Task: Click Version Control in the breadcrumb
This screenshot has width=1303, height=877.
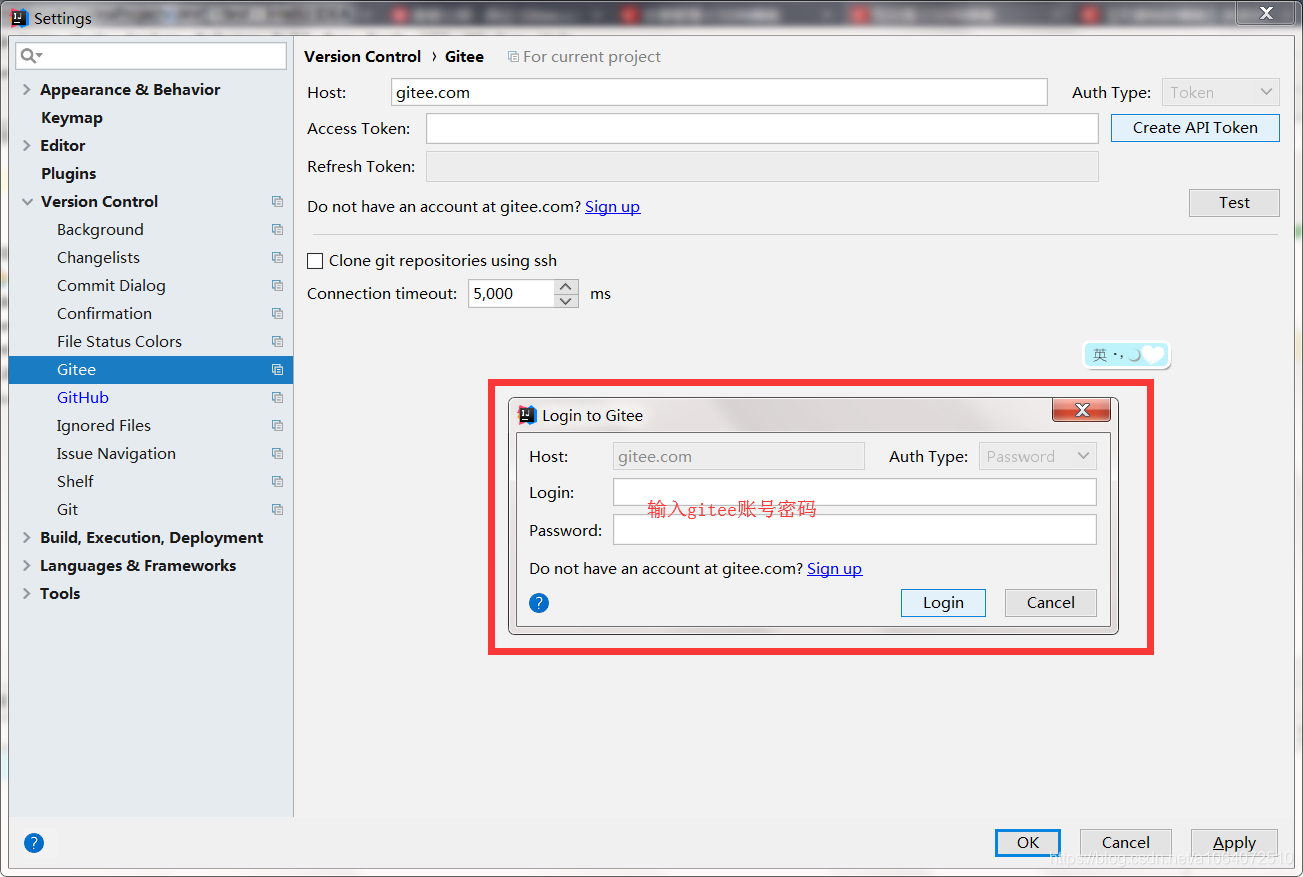Action: pyautogui.click(x=363, y=56)
